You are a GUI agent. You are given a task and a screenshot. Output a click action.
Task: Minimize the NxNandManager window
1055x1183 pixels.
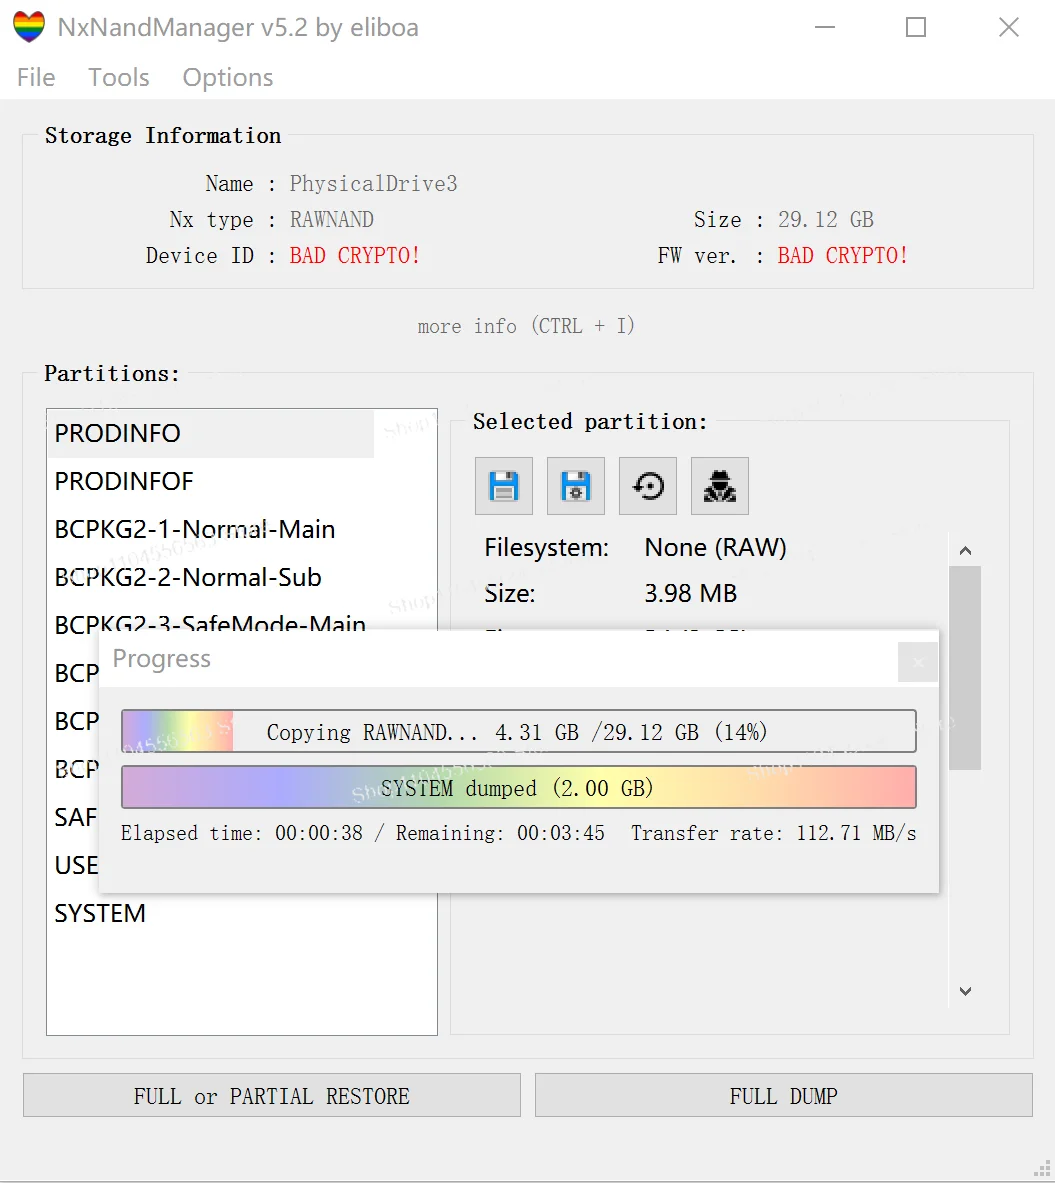click(825, 27)
